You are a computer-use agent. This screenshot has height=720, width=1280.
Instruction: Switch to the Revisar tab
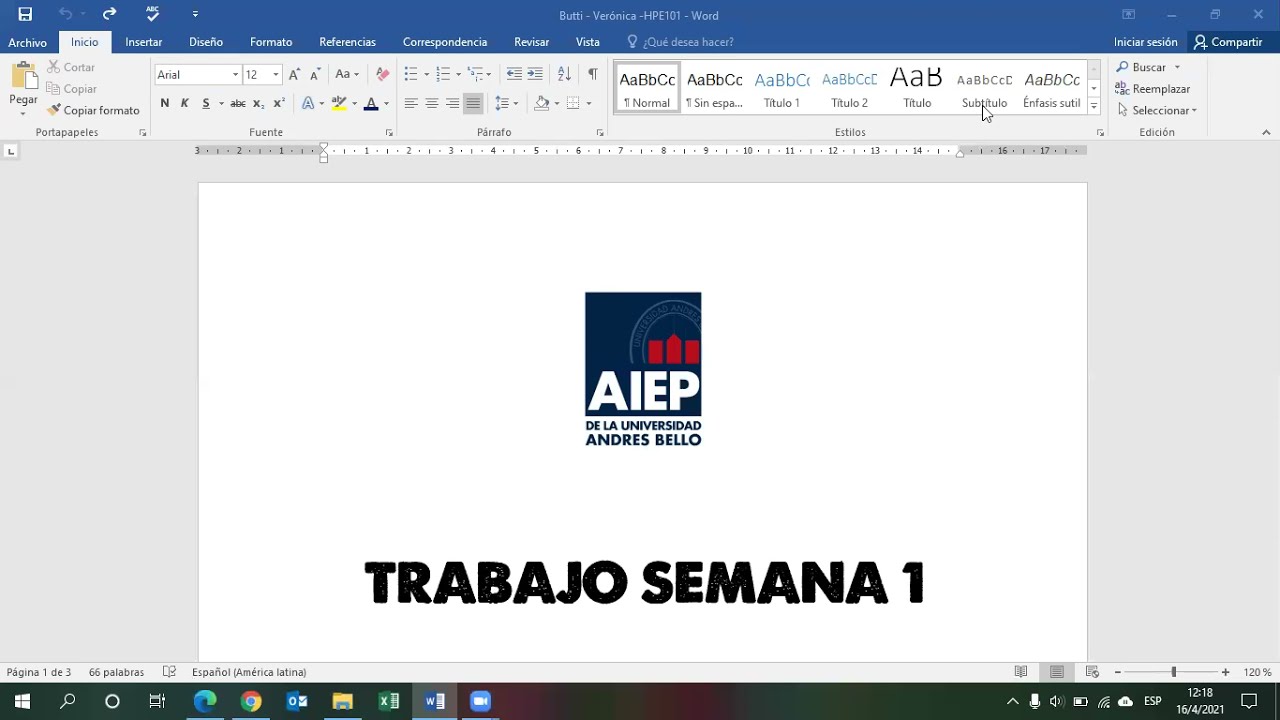pyautogui.click(x=531, y=42)
